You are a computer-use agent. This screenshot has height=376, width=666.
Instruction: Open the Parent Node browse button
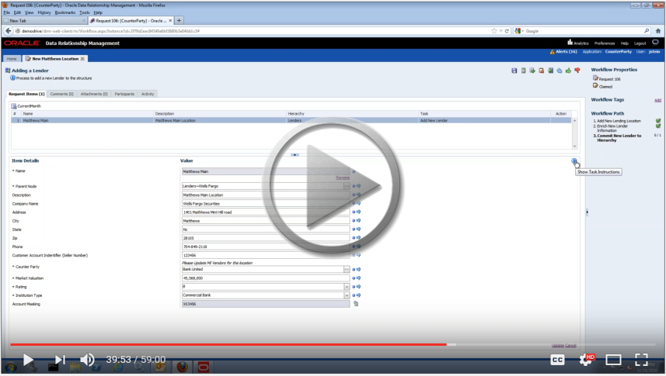tap(347, 186)
